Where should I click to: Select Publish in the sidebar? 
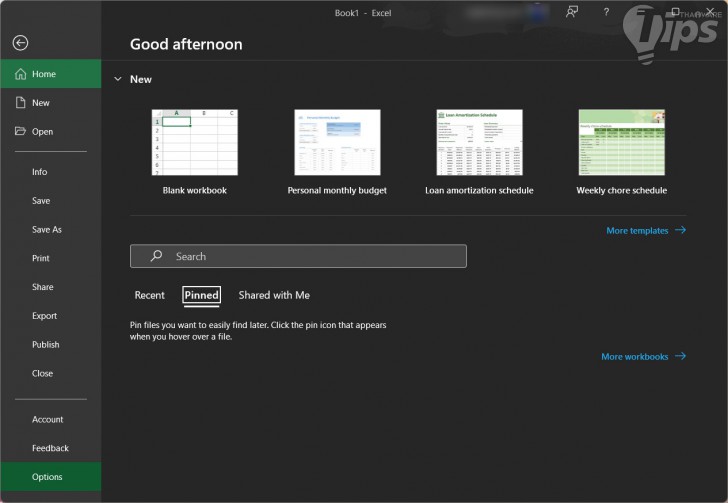coord(51,345)
